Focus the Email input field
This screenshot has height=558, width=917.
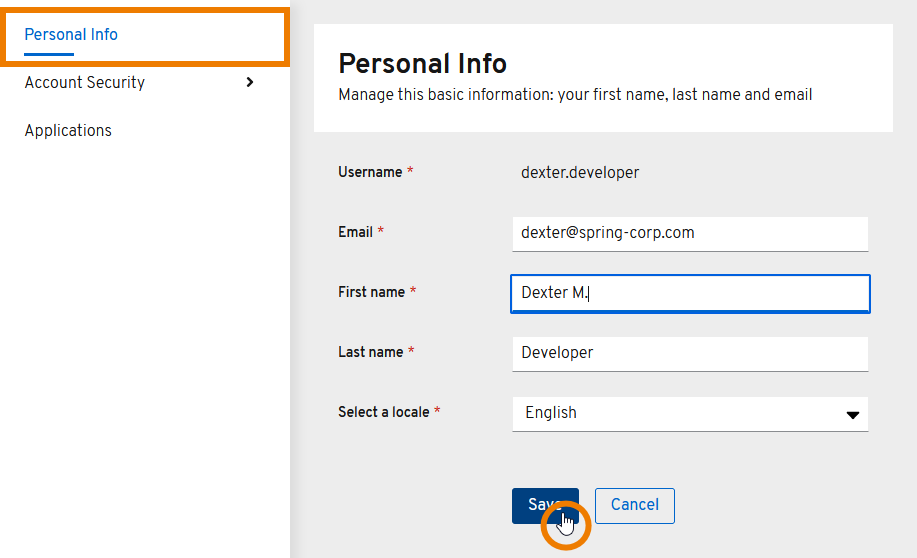coord(689,233)
